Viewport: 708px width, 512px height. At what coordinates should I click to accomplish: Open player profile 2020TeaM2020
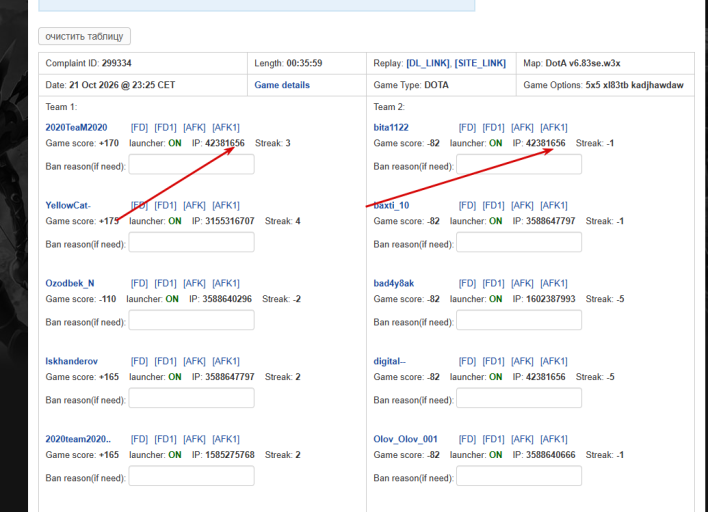pyautogui.click(x=76, y=127)
